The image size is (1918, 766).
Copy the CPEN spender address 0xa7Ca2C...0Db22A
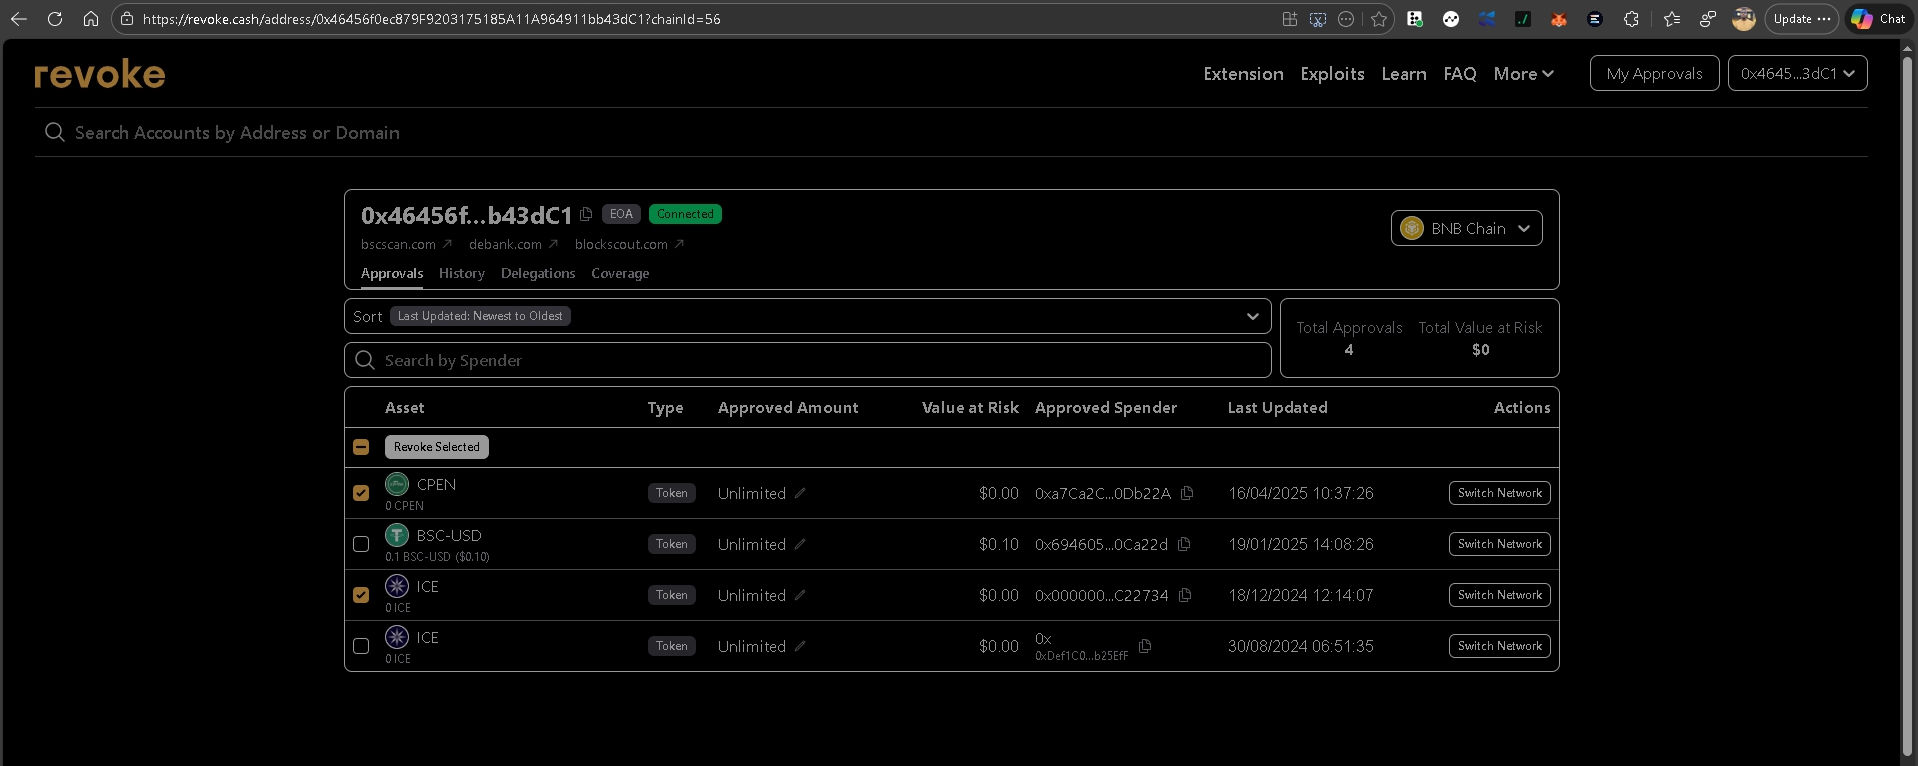click(1187, 493)
